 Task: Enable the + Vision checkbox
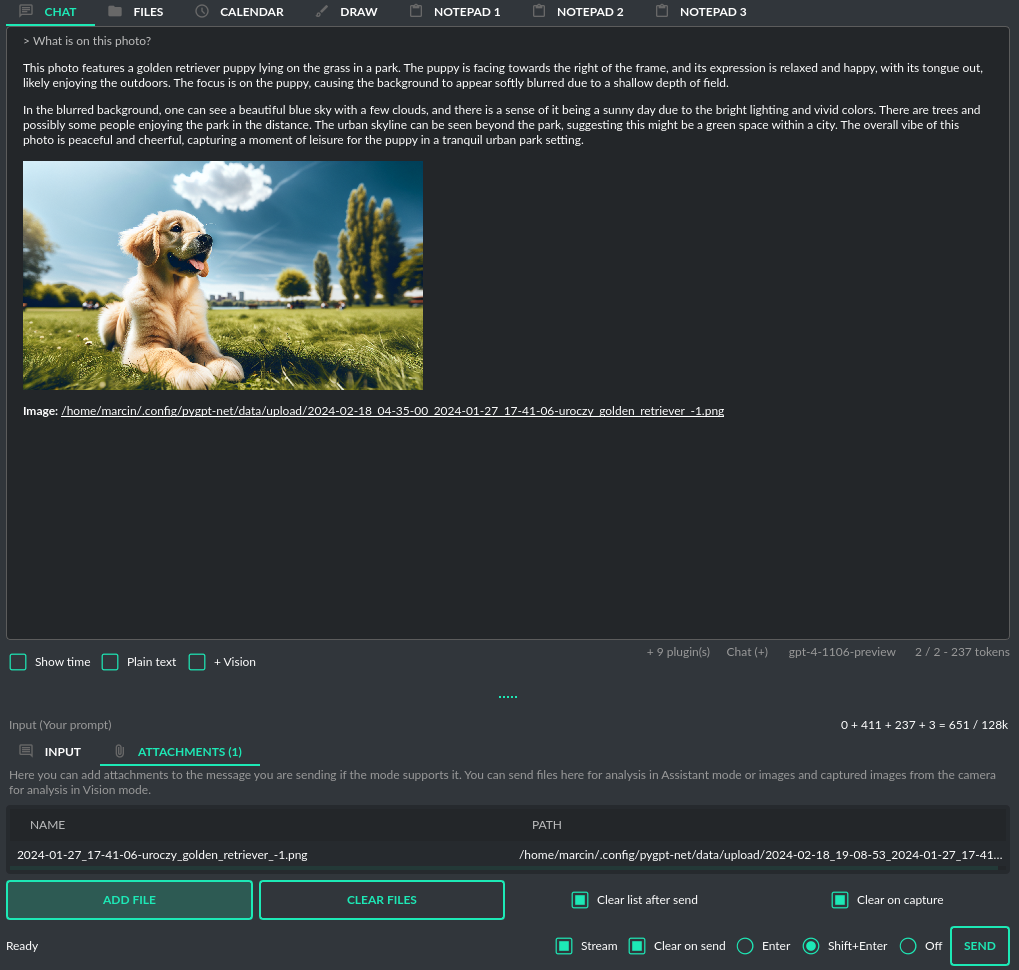(197, 662)
